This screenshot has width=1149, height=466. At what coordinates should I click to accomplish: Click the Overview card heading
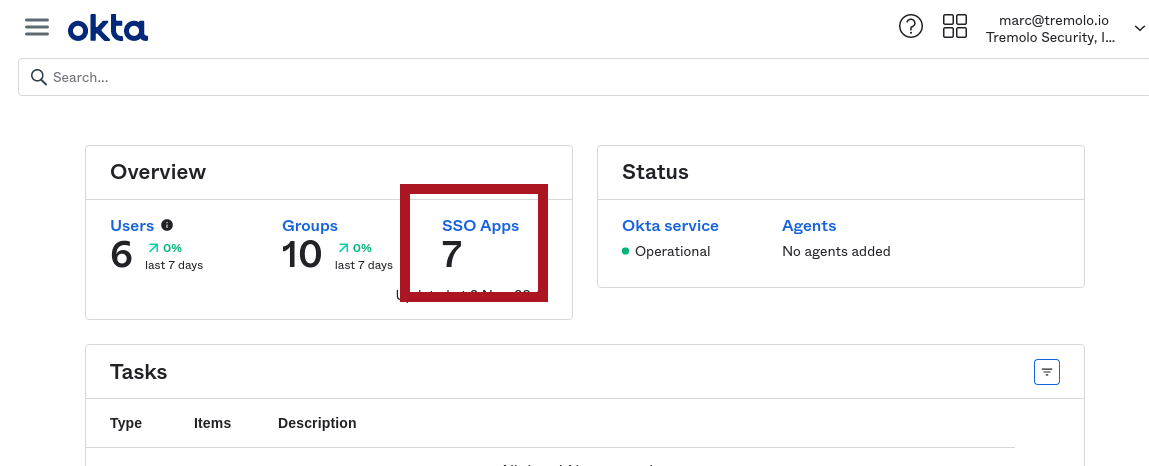click(x=158, y=172)
